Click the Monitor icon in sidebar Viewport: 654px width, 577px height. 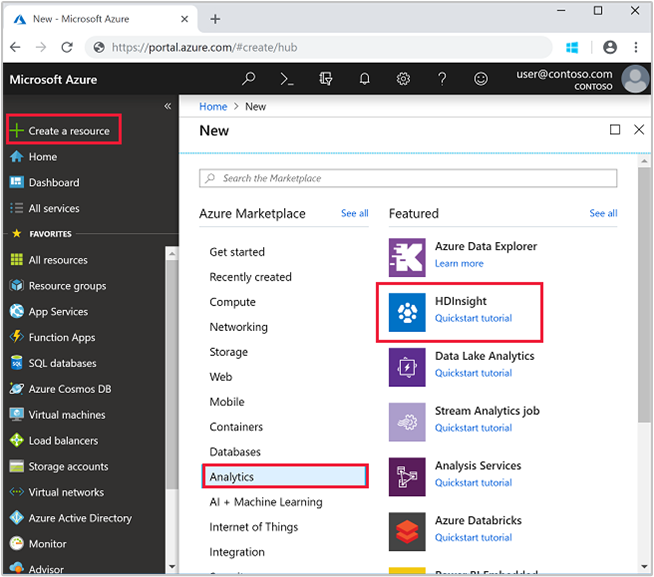[17, 544]
